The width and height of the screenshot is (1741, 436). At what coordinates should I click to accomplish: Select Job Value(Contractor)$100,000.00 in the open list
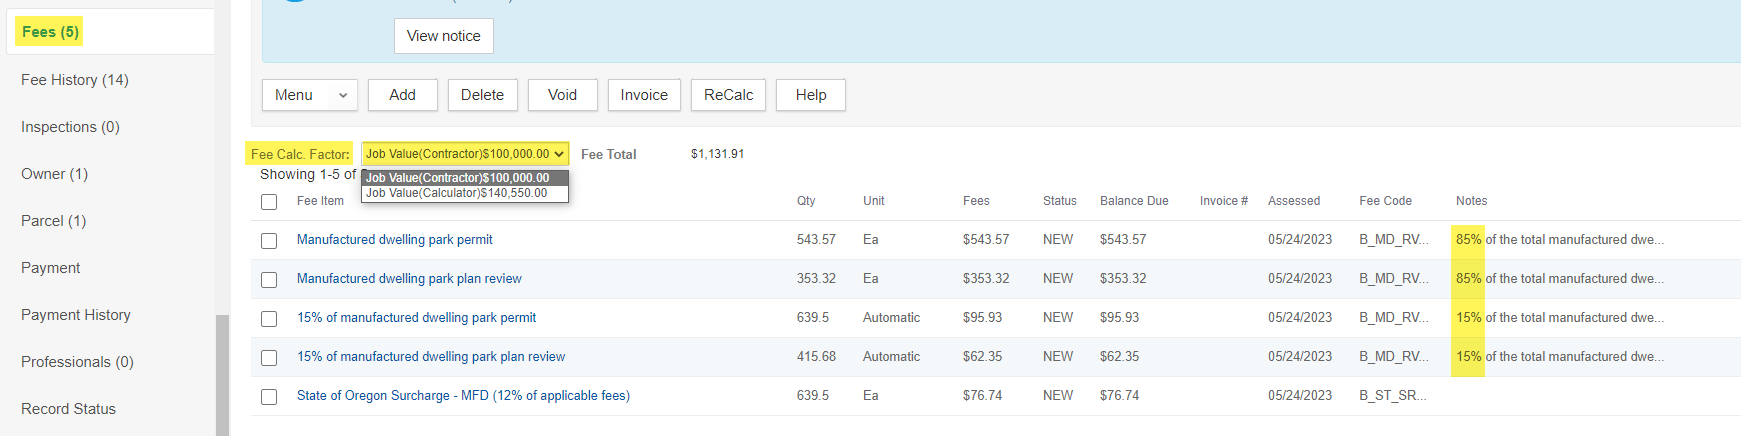tap(457, 178)
